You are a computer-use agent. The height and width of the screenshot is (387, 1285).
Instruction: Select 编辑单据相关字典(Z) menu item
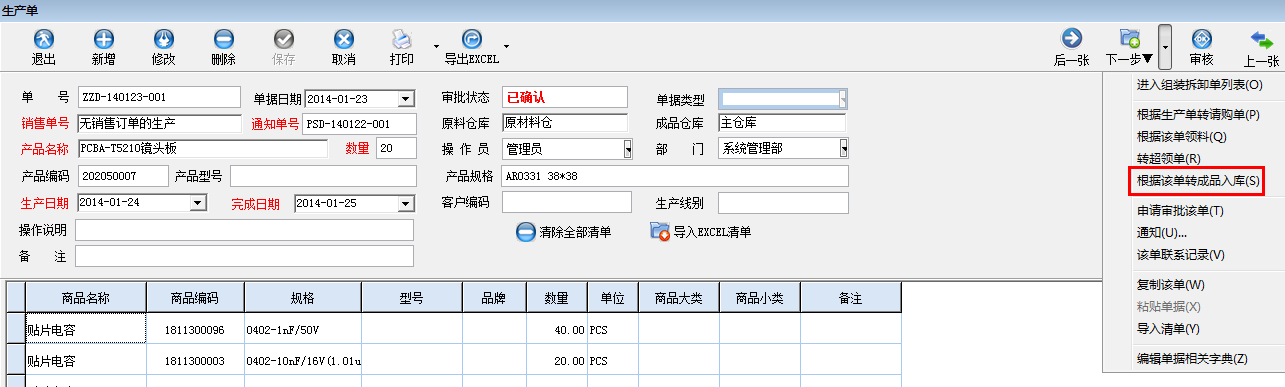pyautogui.click(x=1192, y=359)
